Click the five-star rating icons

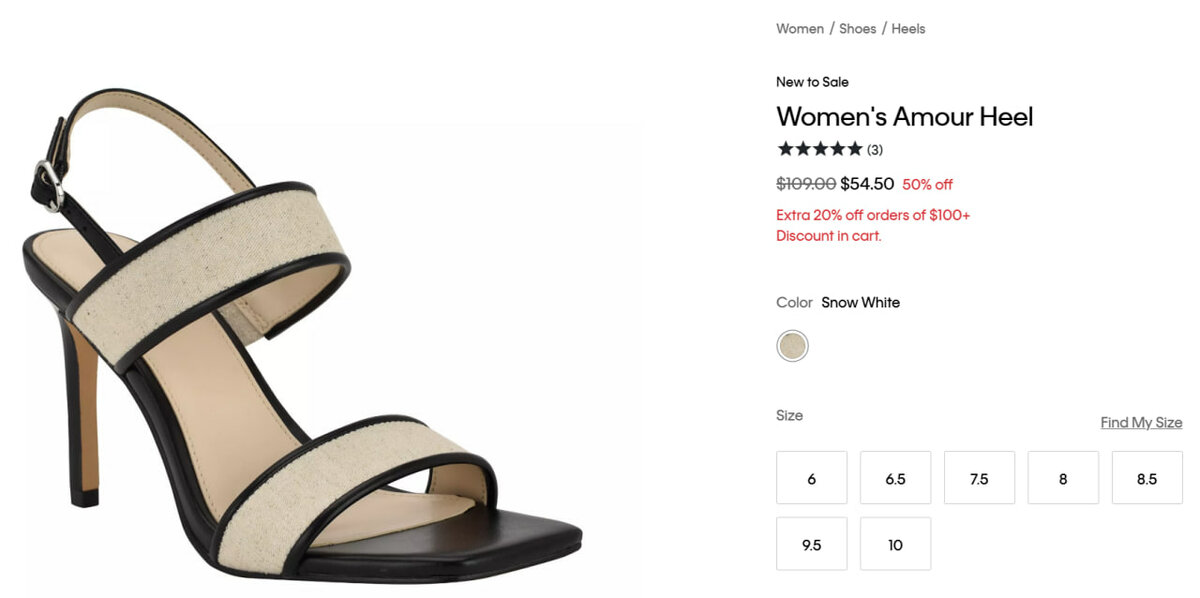(x=819, y=149)
